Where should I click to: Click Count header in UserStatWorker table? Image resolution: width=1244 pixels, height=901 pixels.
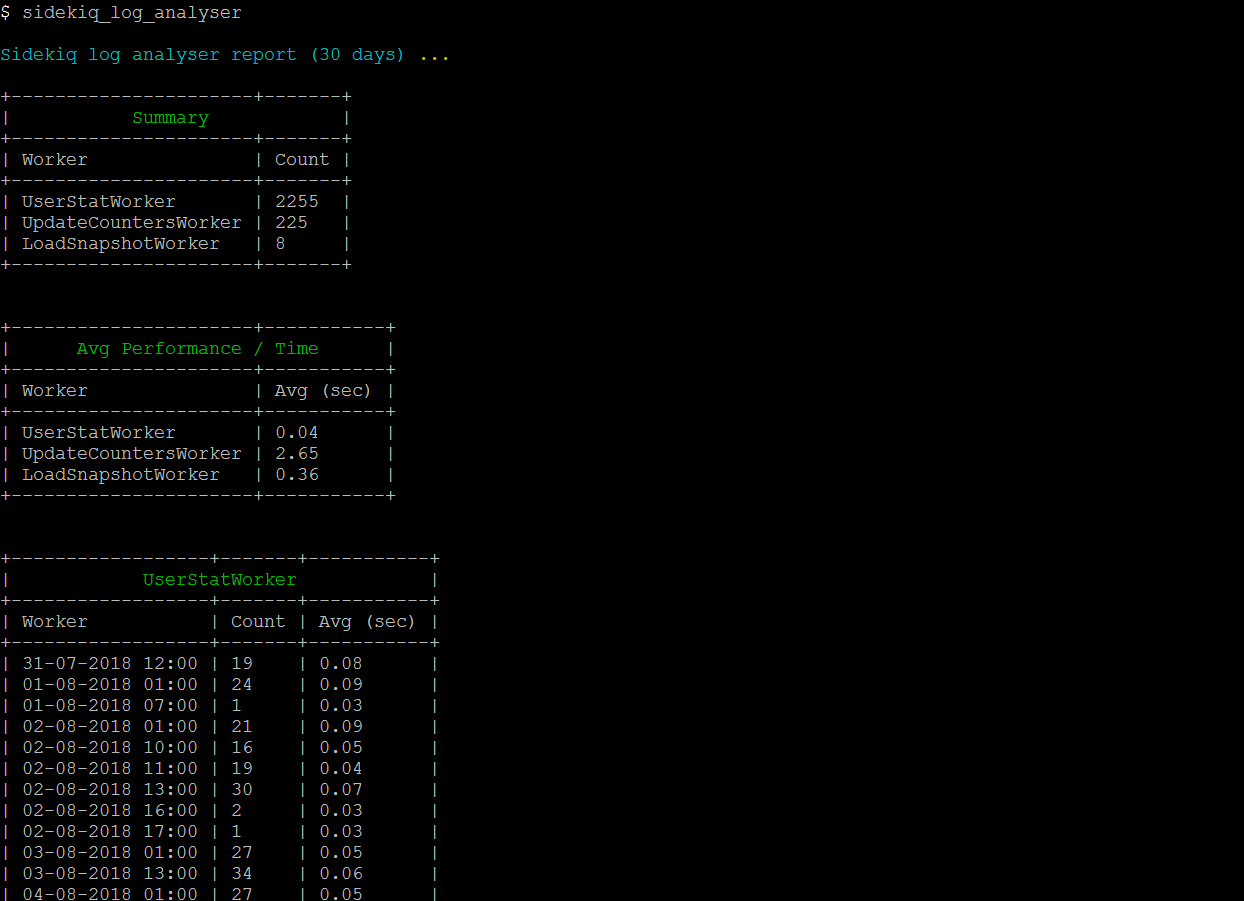tap(258, 622)
